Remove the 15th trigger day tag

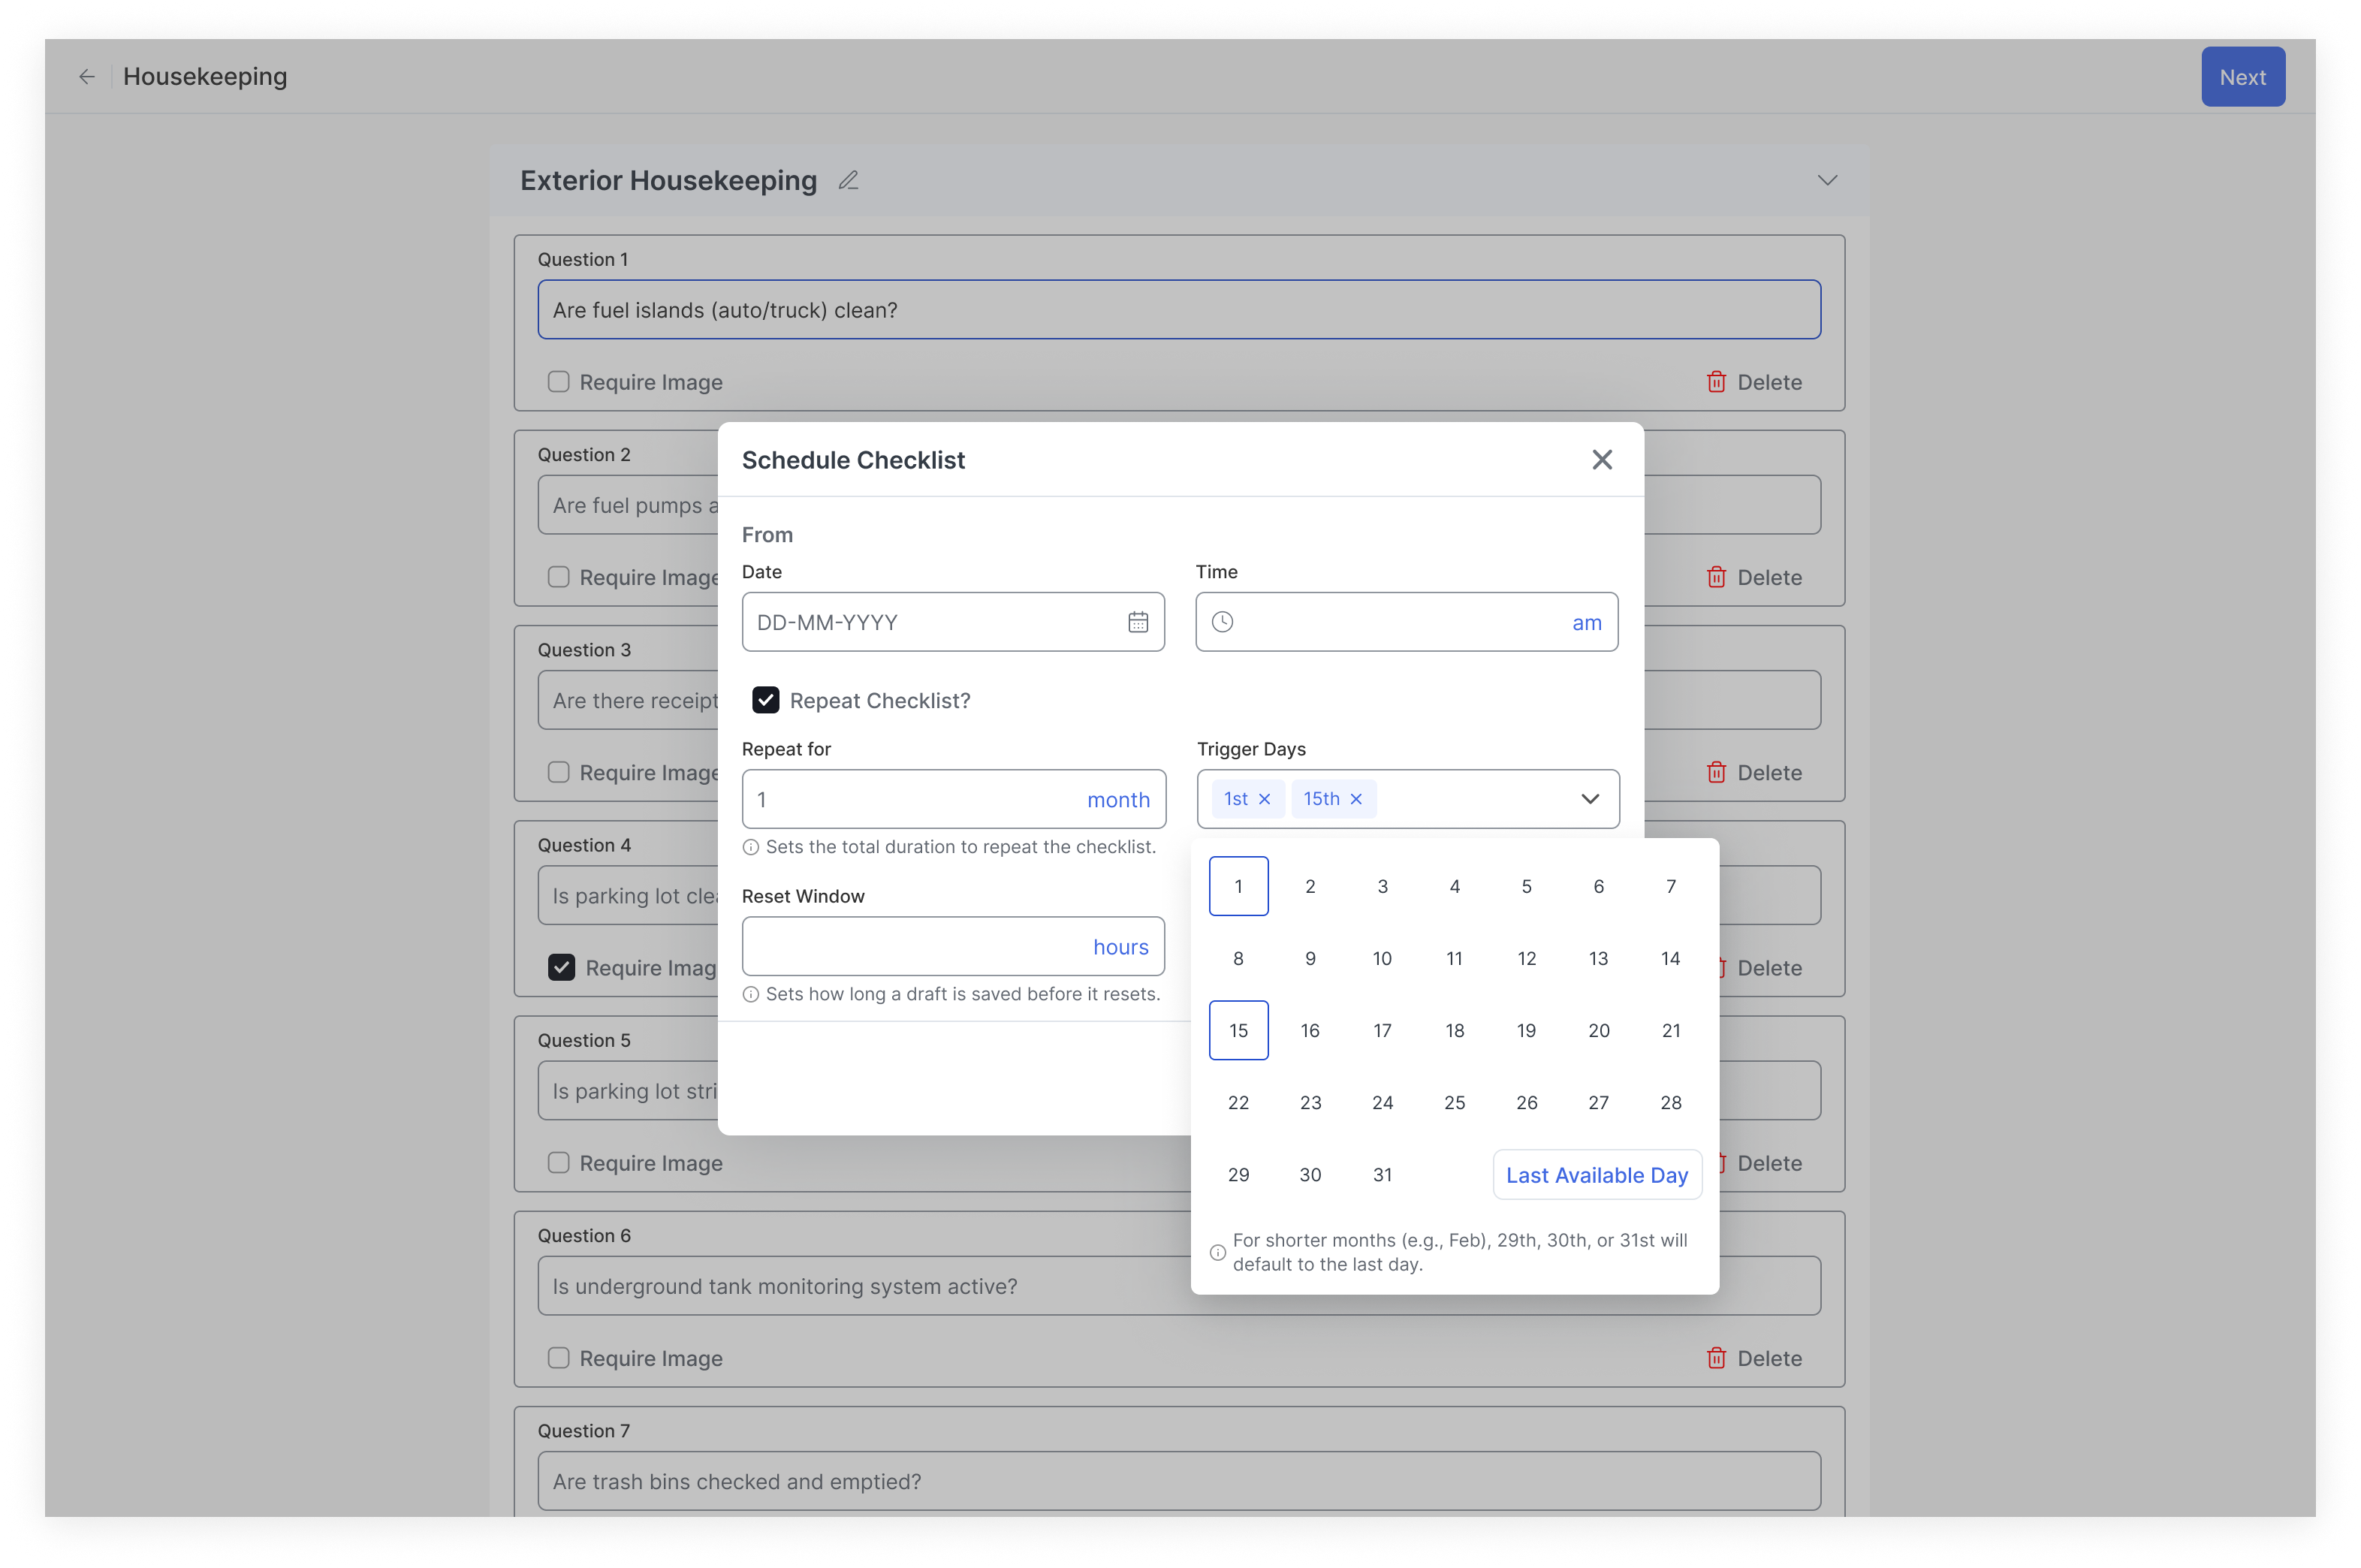click(1356, 799)
